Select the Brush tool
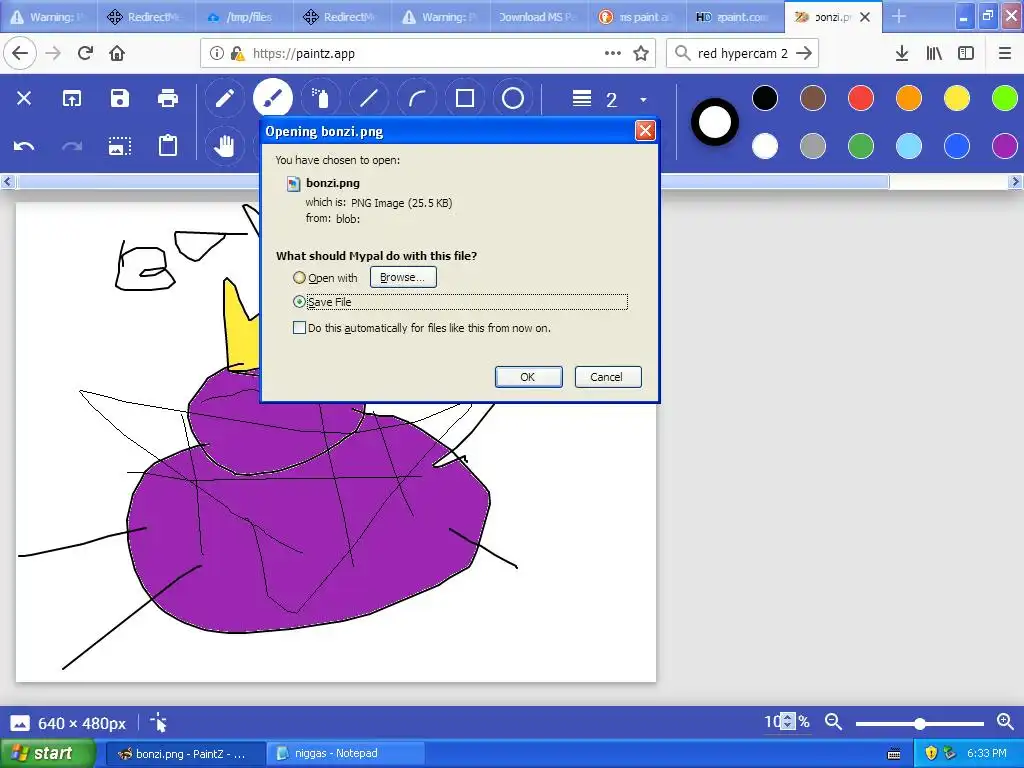The width and height of the screenshot is (1024, 768). pyautogui.click(x=272, y=99)
